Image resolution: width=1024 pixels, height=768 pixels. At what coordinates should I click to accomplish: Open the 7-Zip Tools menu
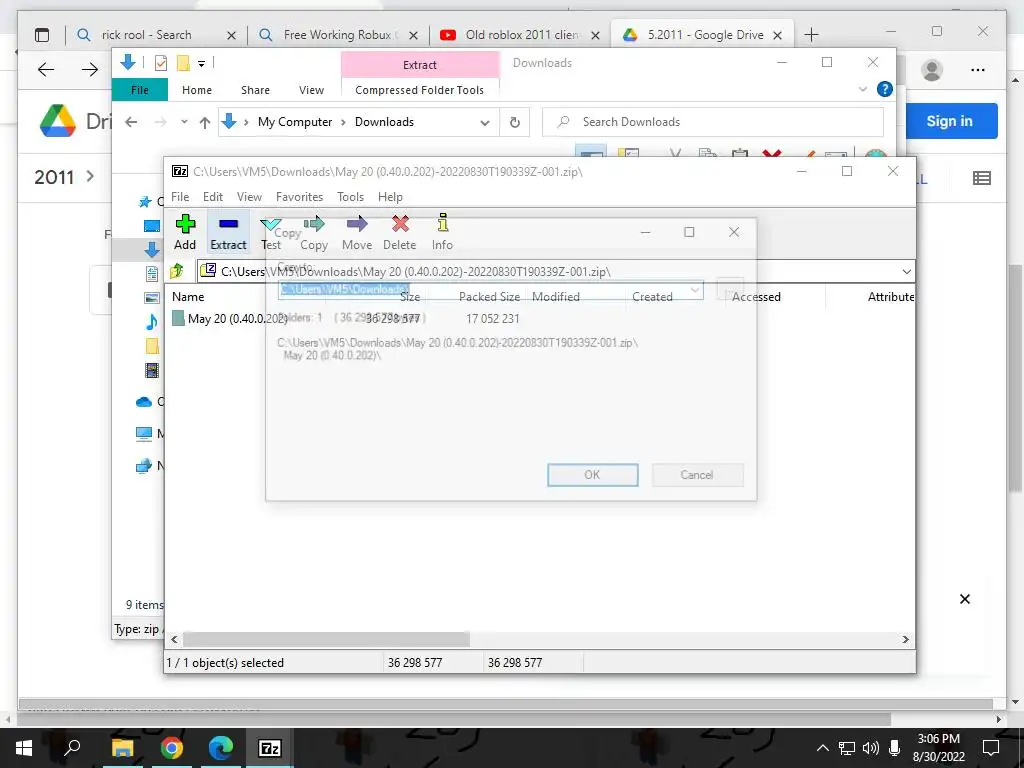[x=351, y=197]
